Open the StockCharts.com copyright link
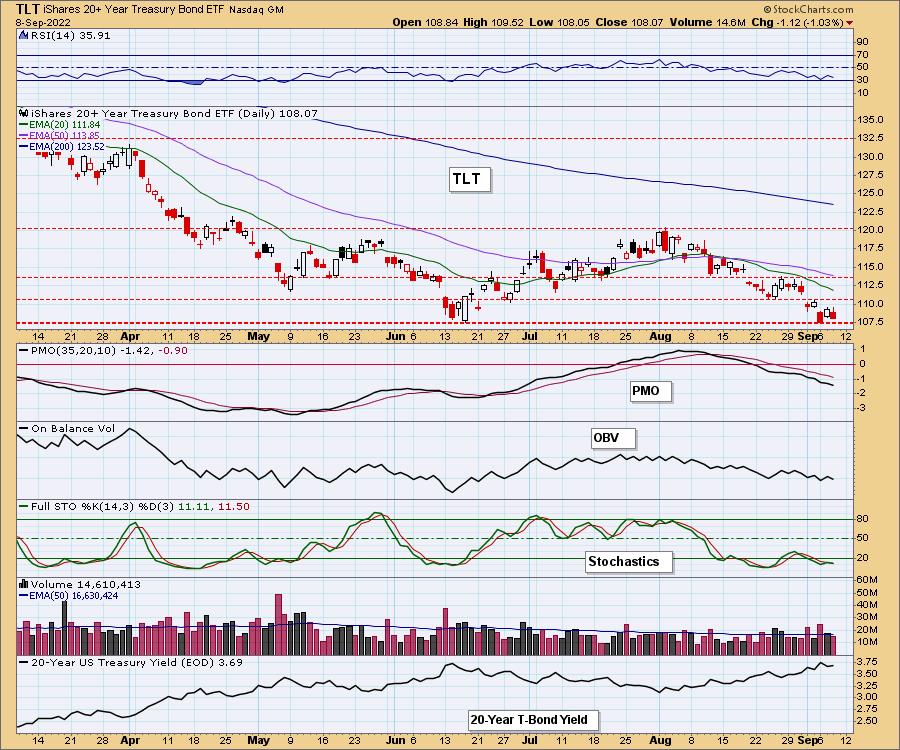 point(809,9)
